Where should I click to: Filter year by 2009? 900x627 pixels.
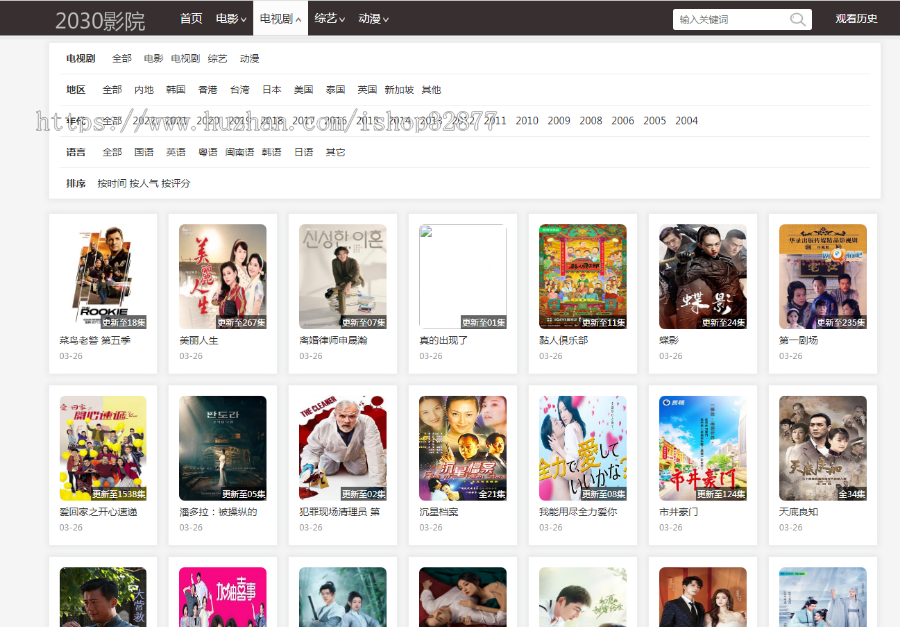tap(558, 121)
